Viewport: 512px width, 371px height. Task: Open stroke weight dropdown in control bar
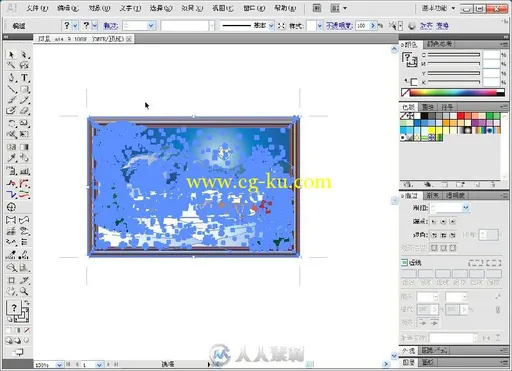click(x=151, y=25)
